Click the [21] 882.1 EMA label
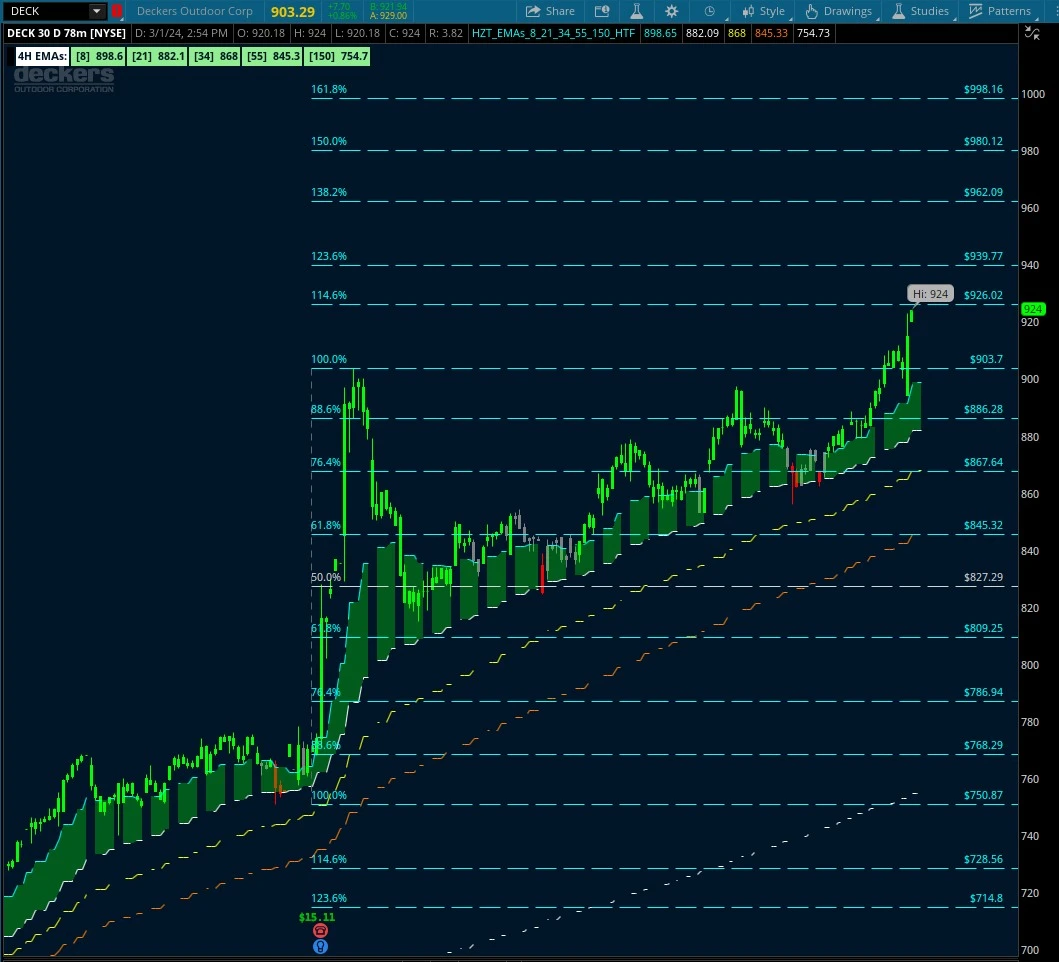The image size is (1059, 962). coord(158,56)
